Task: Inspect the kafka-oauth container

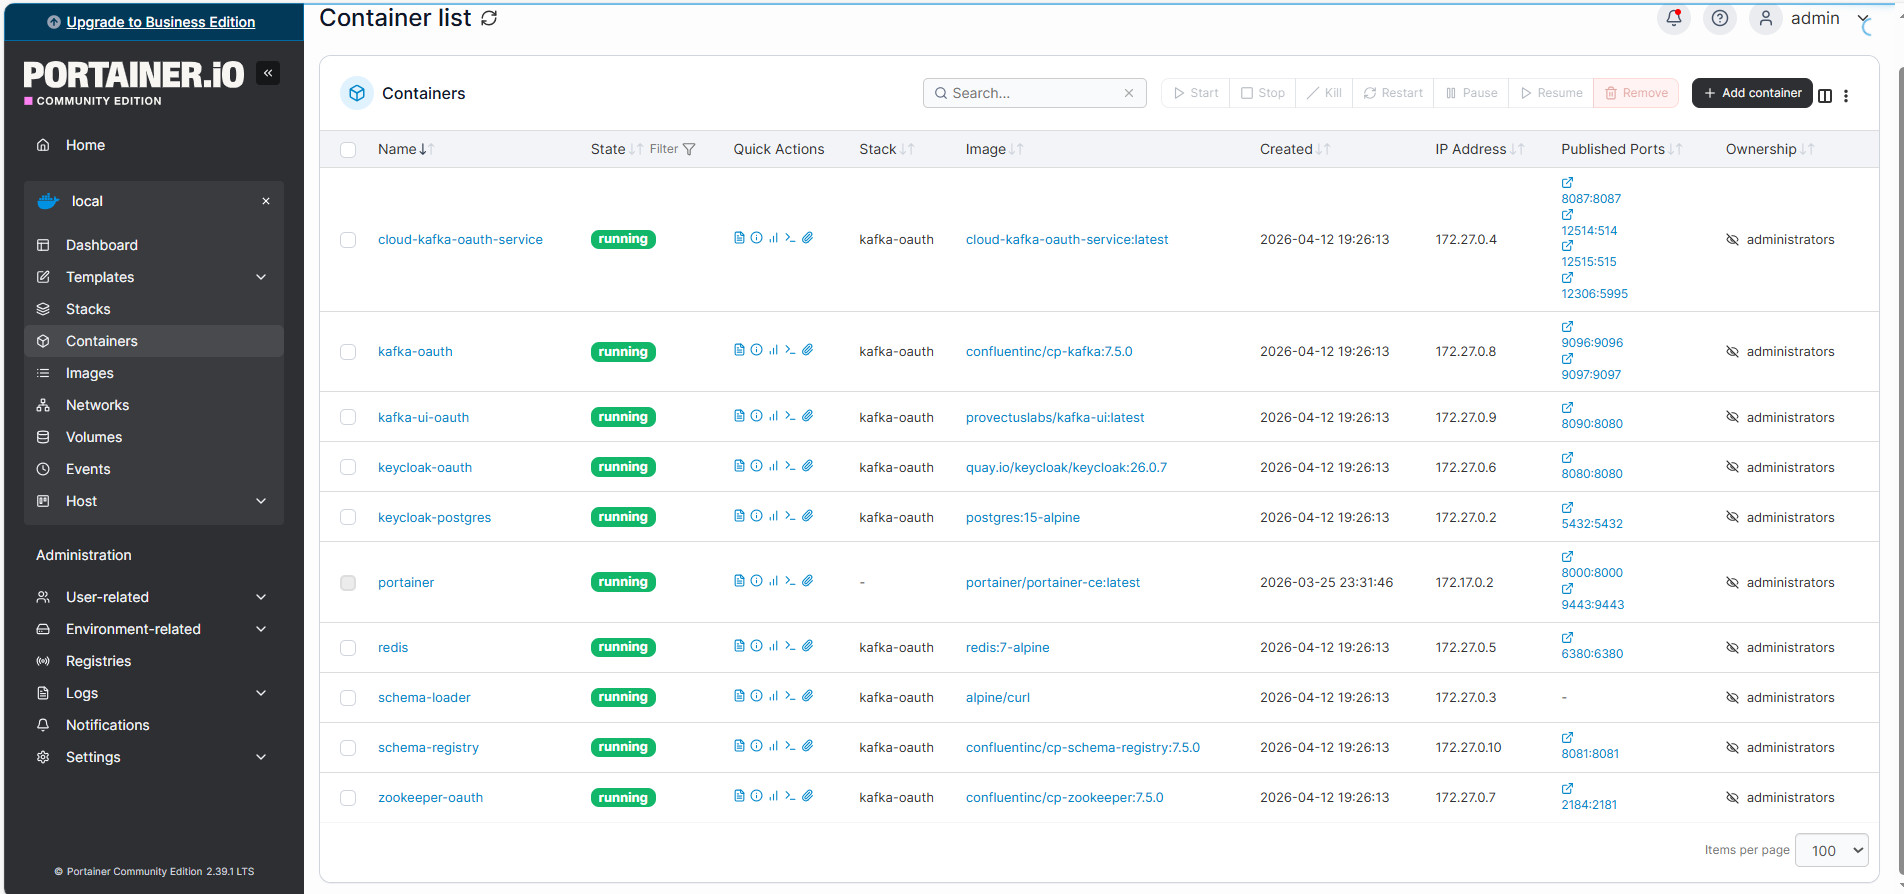Action: click(x=756, y=350)
